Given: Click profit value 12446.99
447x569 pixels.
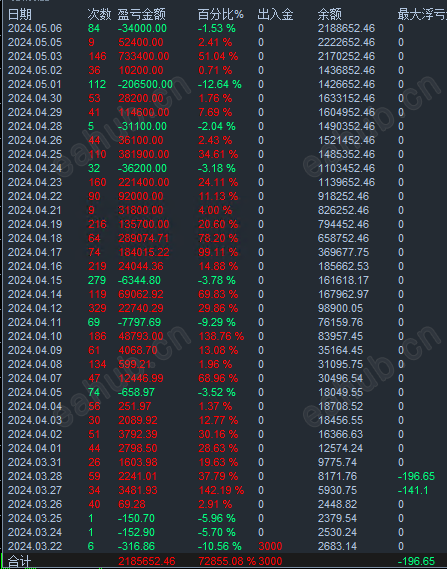Looking at the screenshot, I should pyautogui.click(x=141, y=378).
